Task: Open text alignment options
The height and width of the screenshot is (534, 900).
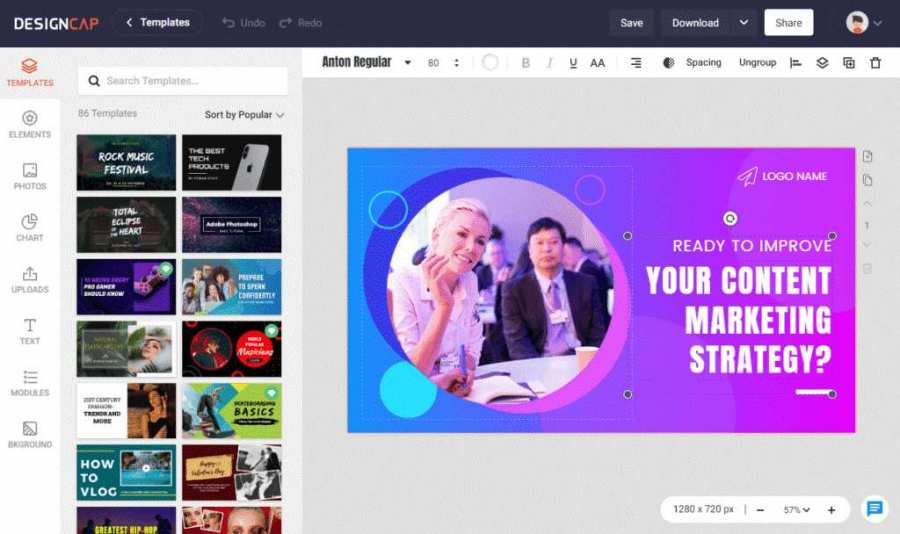Action: [636, 63]
